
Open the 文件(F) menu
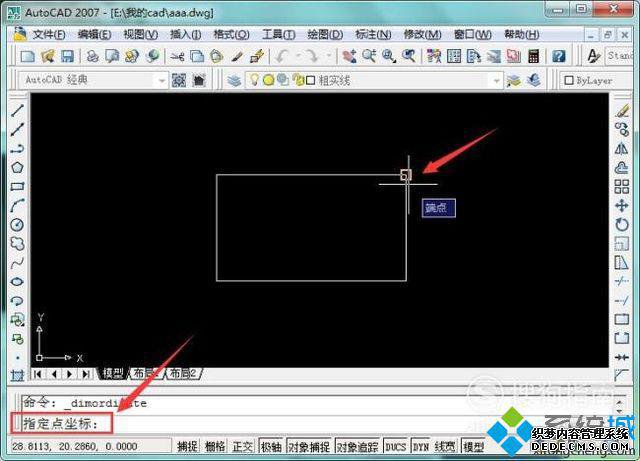pyautogui.click(x=49, y=34)
